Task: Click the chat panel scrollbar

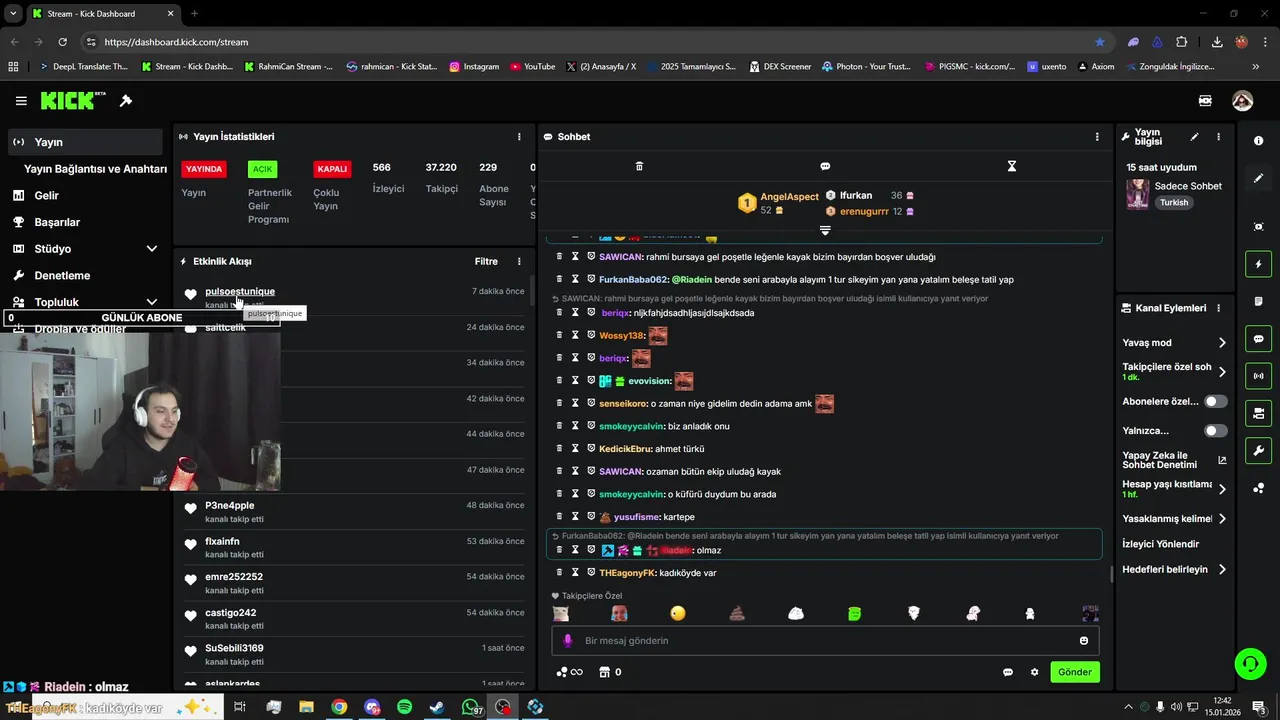Action: coord(1112,574)
